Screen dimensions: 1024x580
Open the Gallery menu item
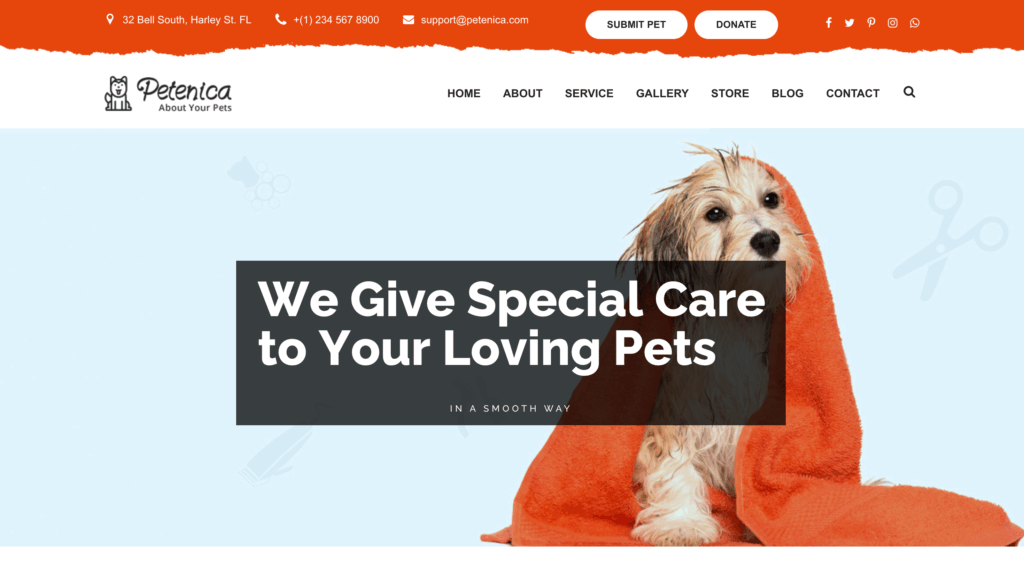662,93
